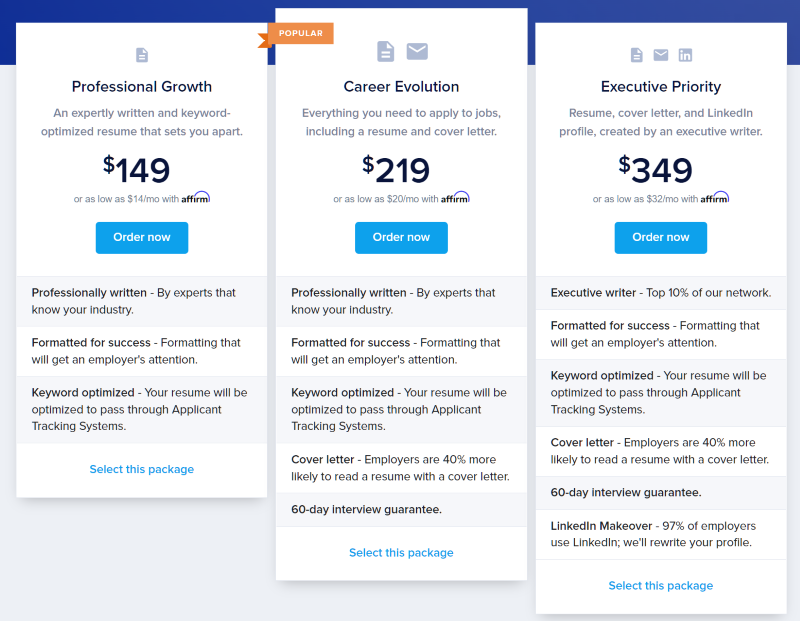Click the Career Evolution plan title
Screen dimensions: 800x621
(401, 87)
